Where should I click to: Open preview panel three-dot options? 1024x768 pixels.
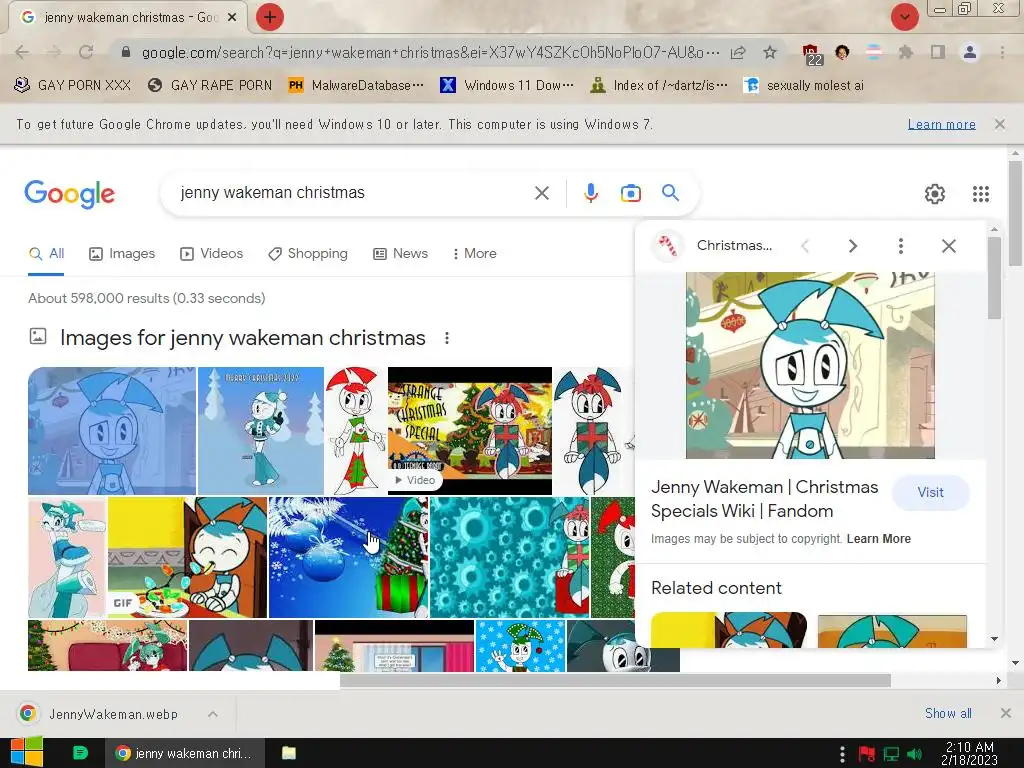pos(901,246)
